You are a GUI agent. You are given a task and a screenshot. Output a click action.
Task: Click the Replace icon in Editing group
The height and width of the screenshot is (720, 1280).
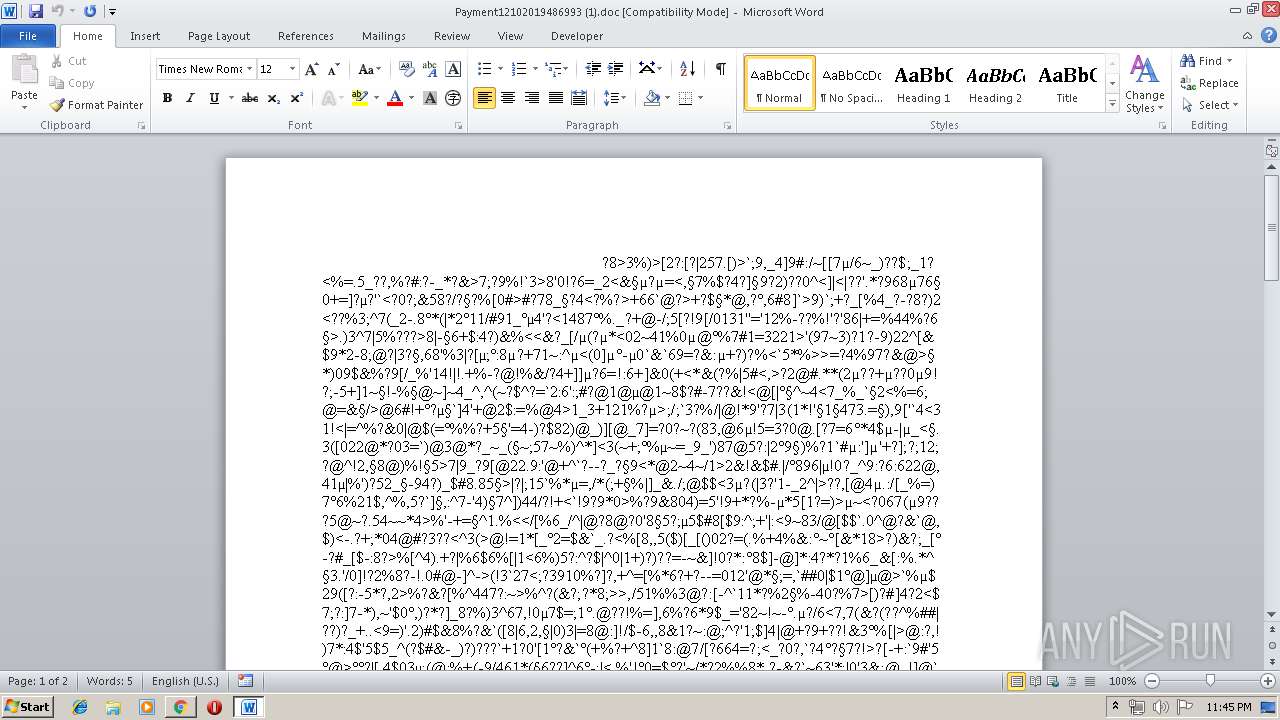point(1188,83)
